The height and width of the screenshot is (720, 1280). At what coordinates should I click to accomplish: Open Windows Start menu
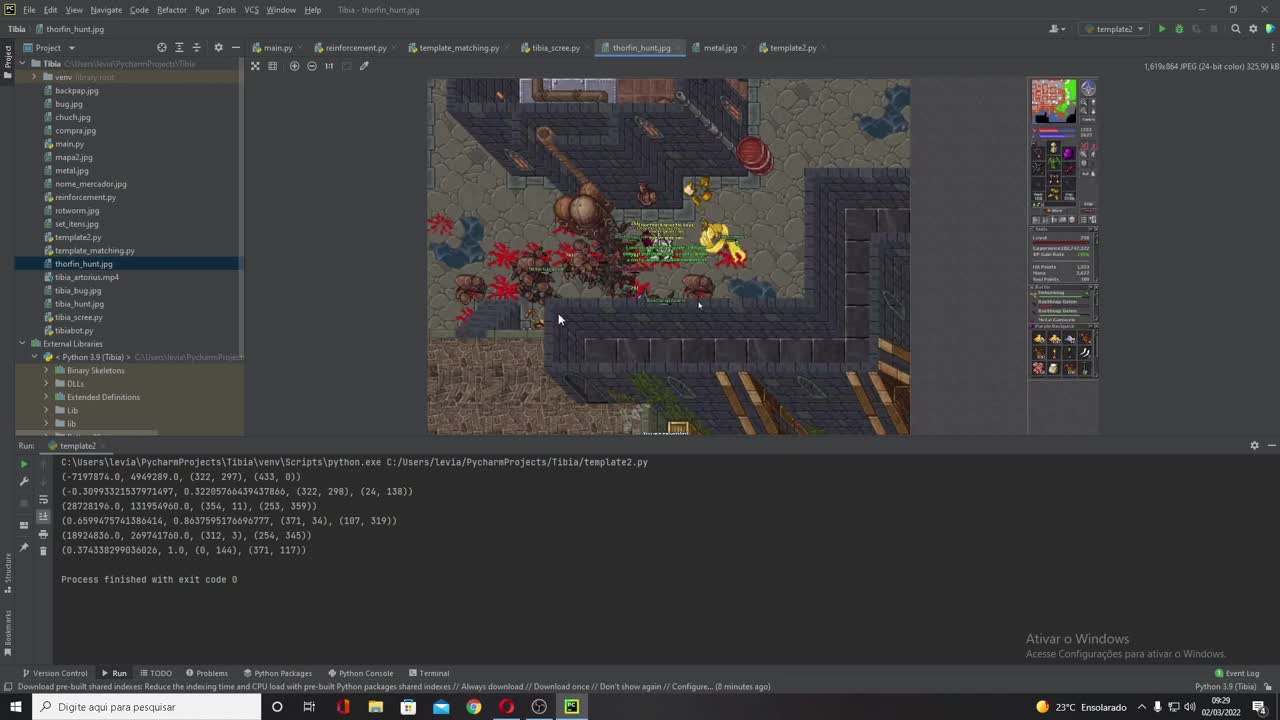(16, 707)
